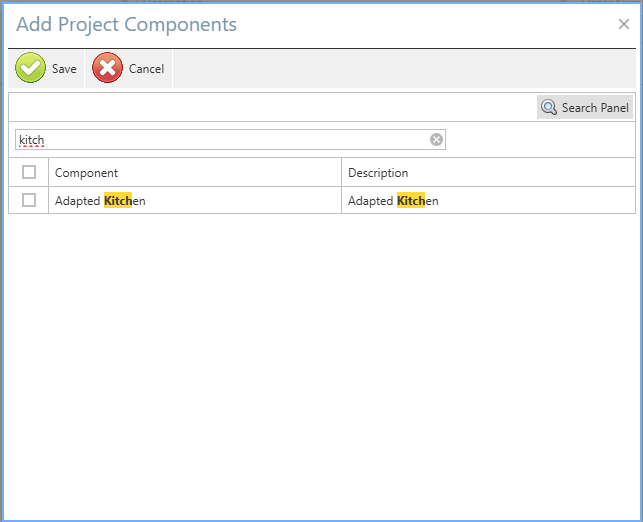643x522 pixels.
Task: Click the green checkmark Save icon
Action: click(30, 68)
